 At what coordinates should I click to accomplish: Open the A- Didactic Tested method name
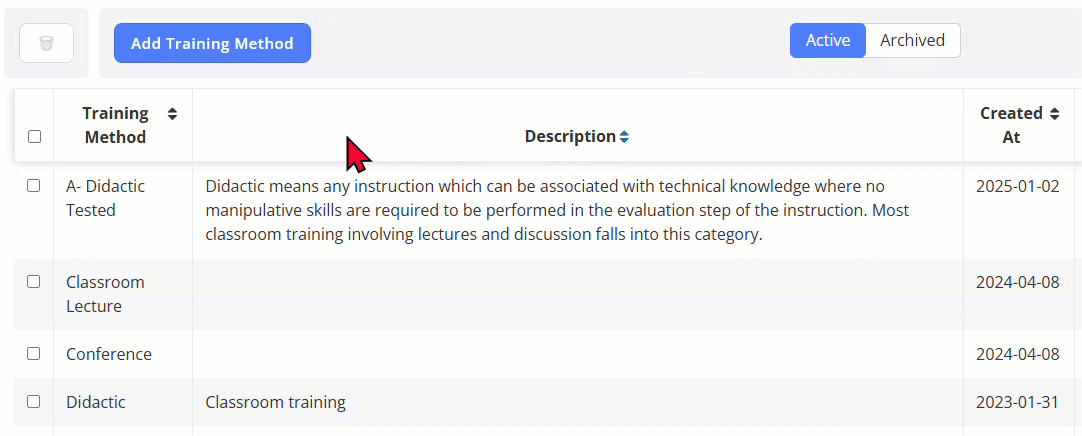pyautogui.click(x=105, y=198)
